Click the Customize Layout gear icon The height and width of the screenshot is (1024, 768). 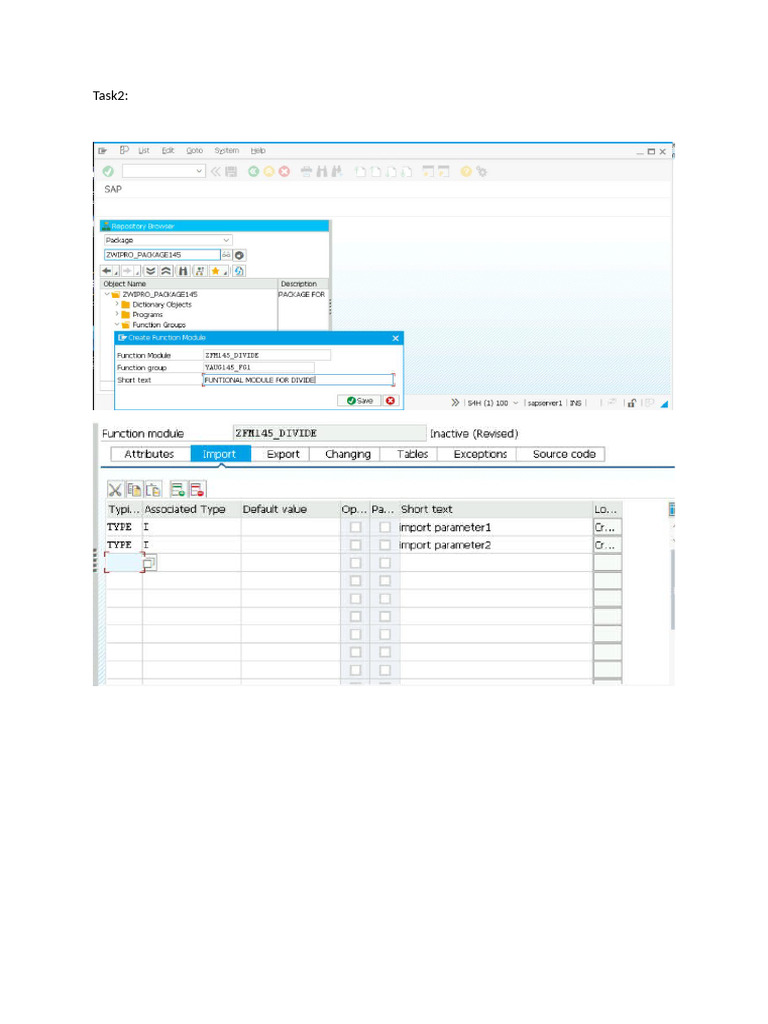[x=481, y=172]
